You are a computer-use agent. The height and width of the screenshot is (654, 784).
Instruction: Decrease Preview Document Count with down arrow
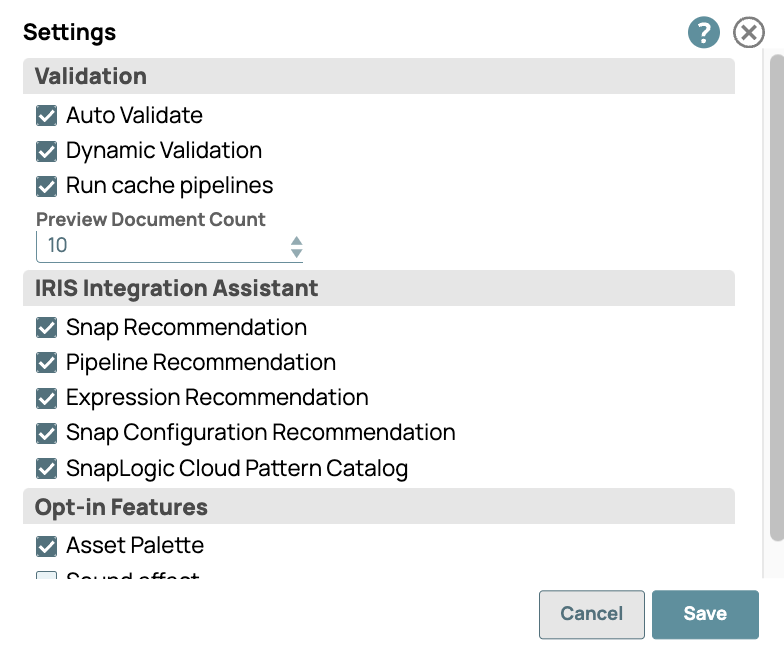pyautogui.click(x=296, y=253)
